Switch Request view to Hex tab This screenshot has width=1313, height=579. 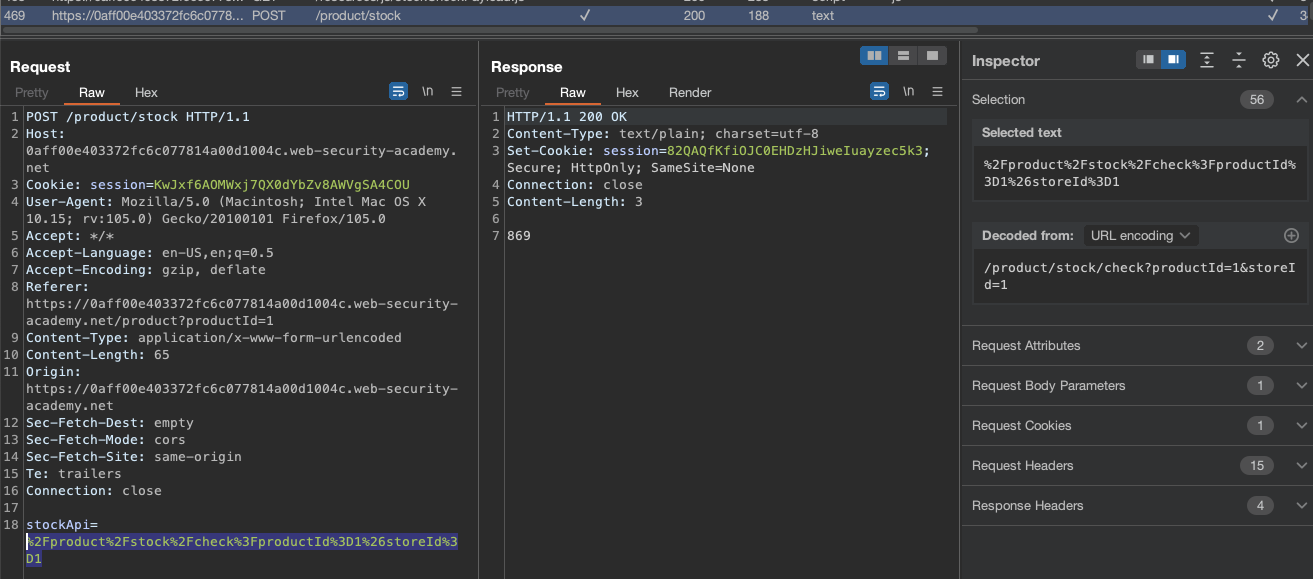click(x=146, y=93)
